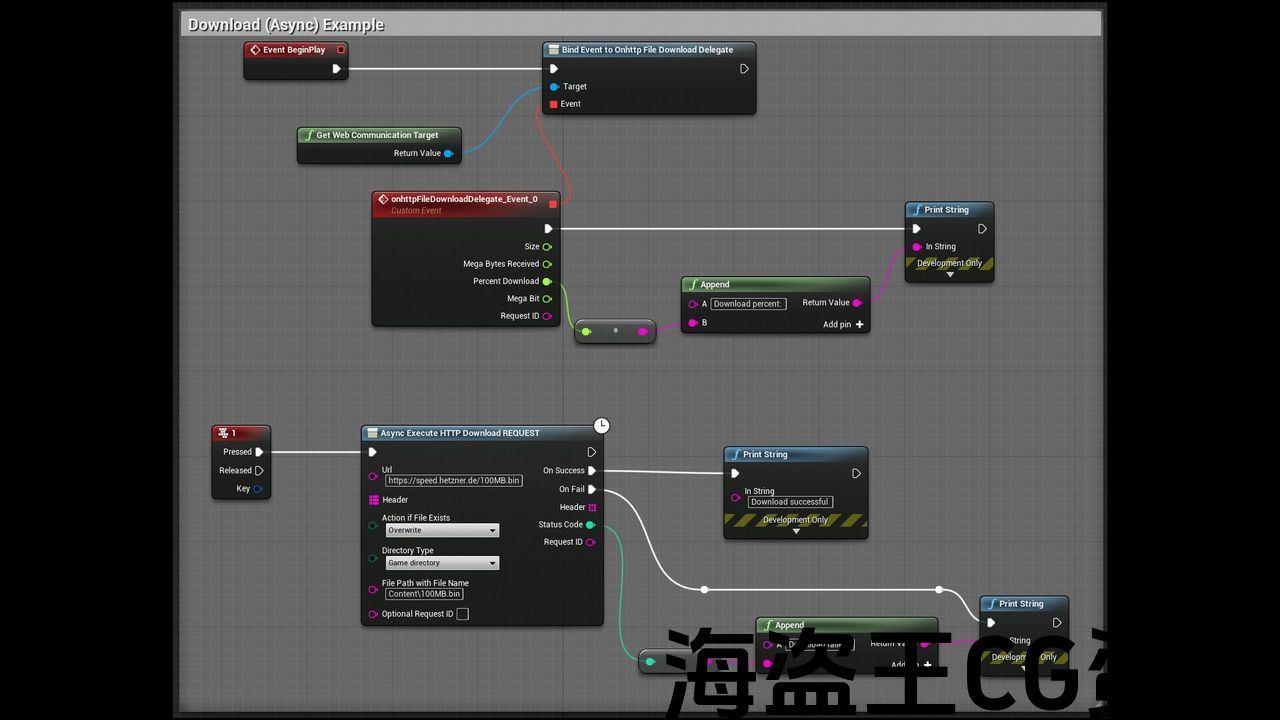
Task: Expand the Print String node with 'Download successful'
Action: (796, 532)
